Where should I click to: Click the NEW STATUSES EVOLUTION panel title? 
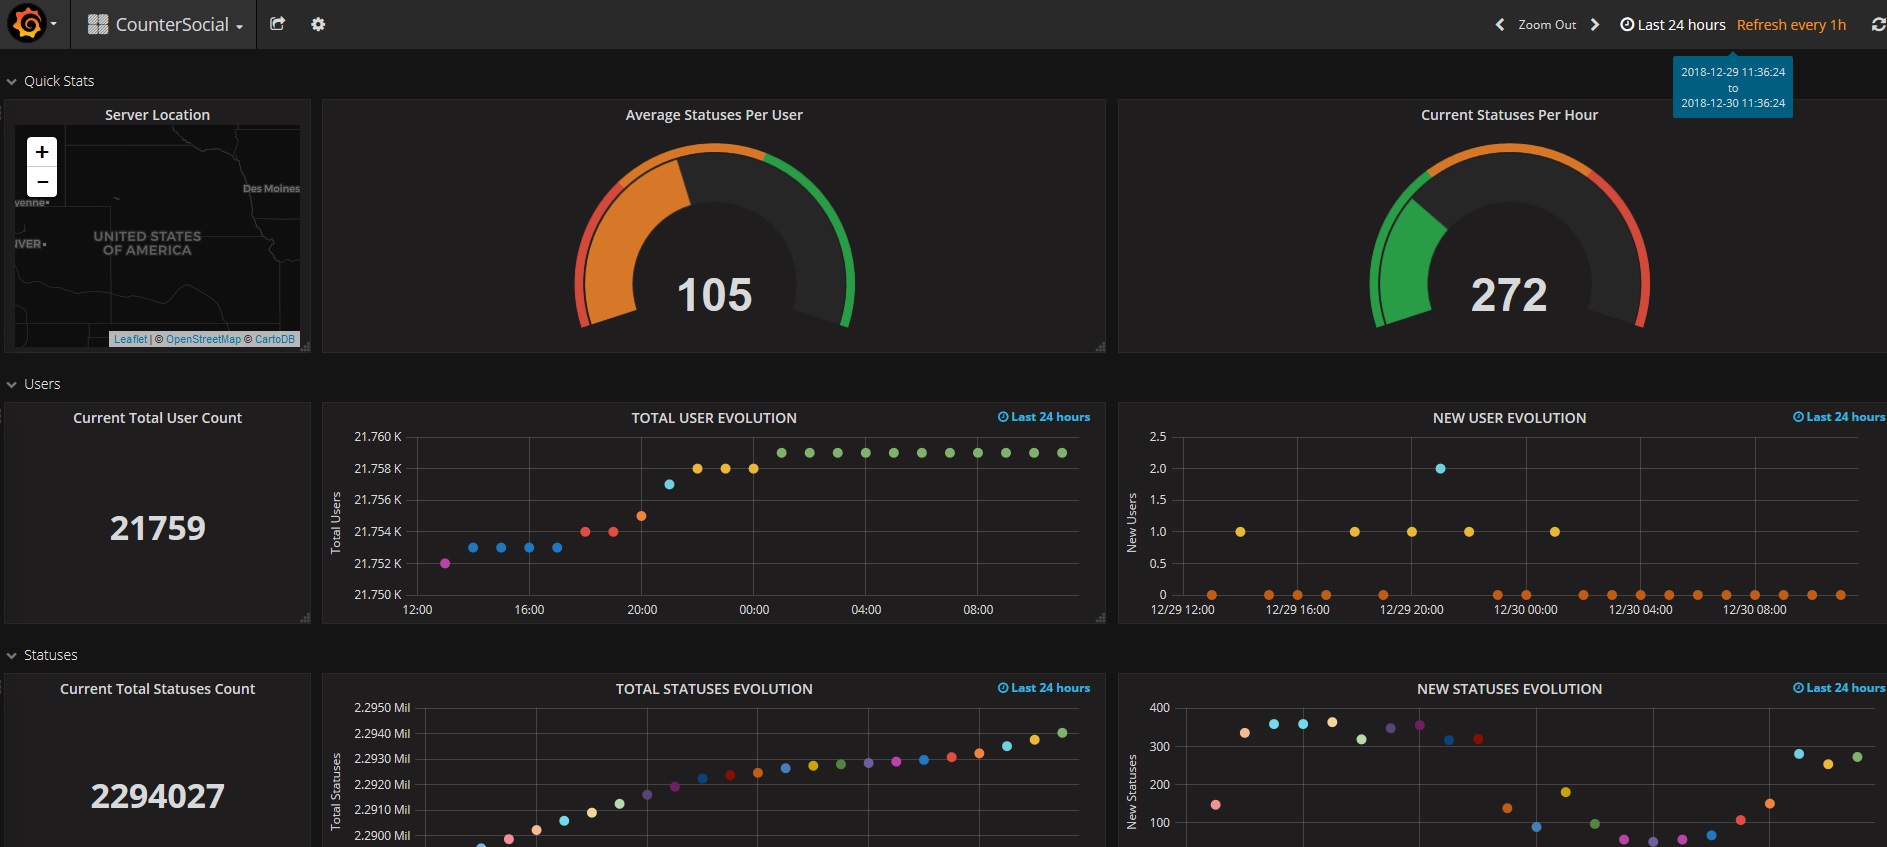pyautogui.click(x=1508, y=689)
